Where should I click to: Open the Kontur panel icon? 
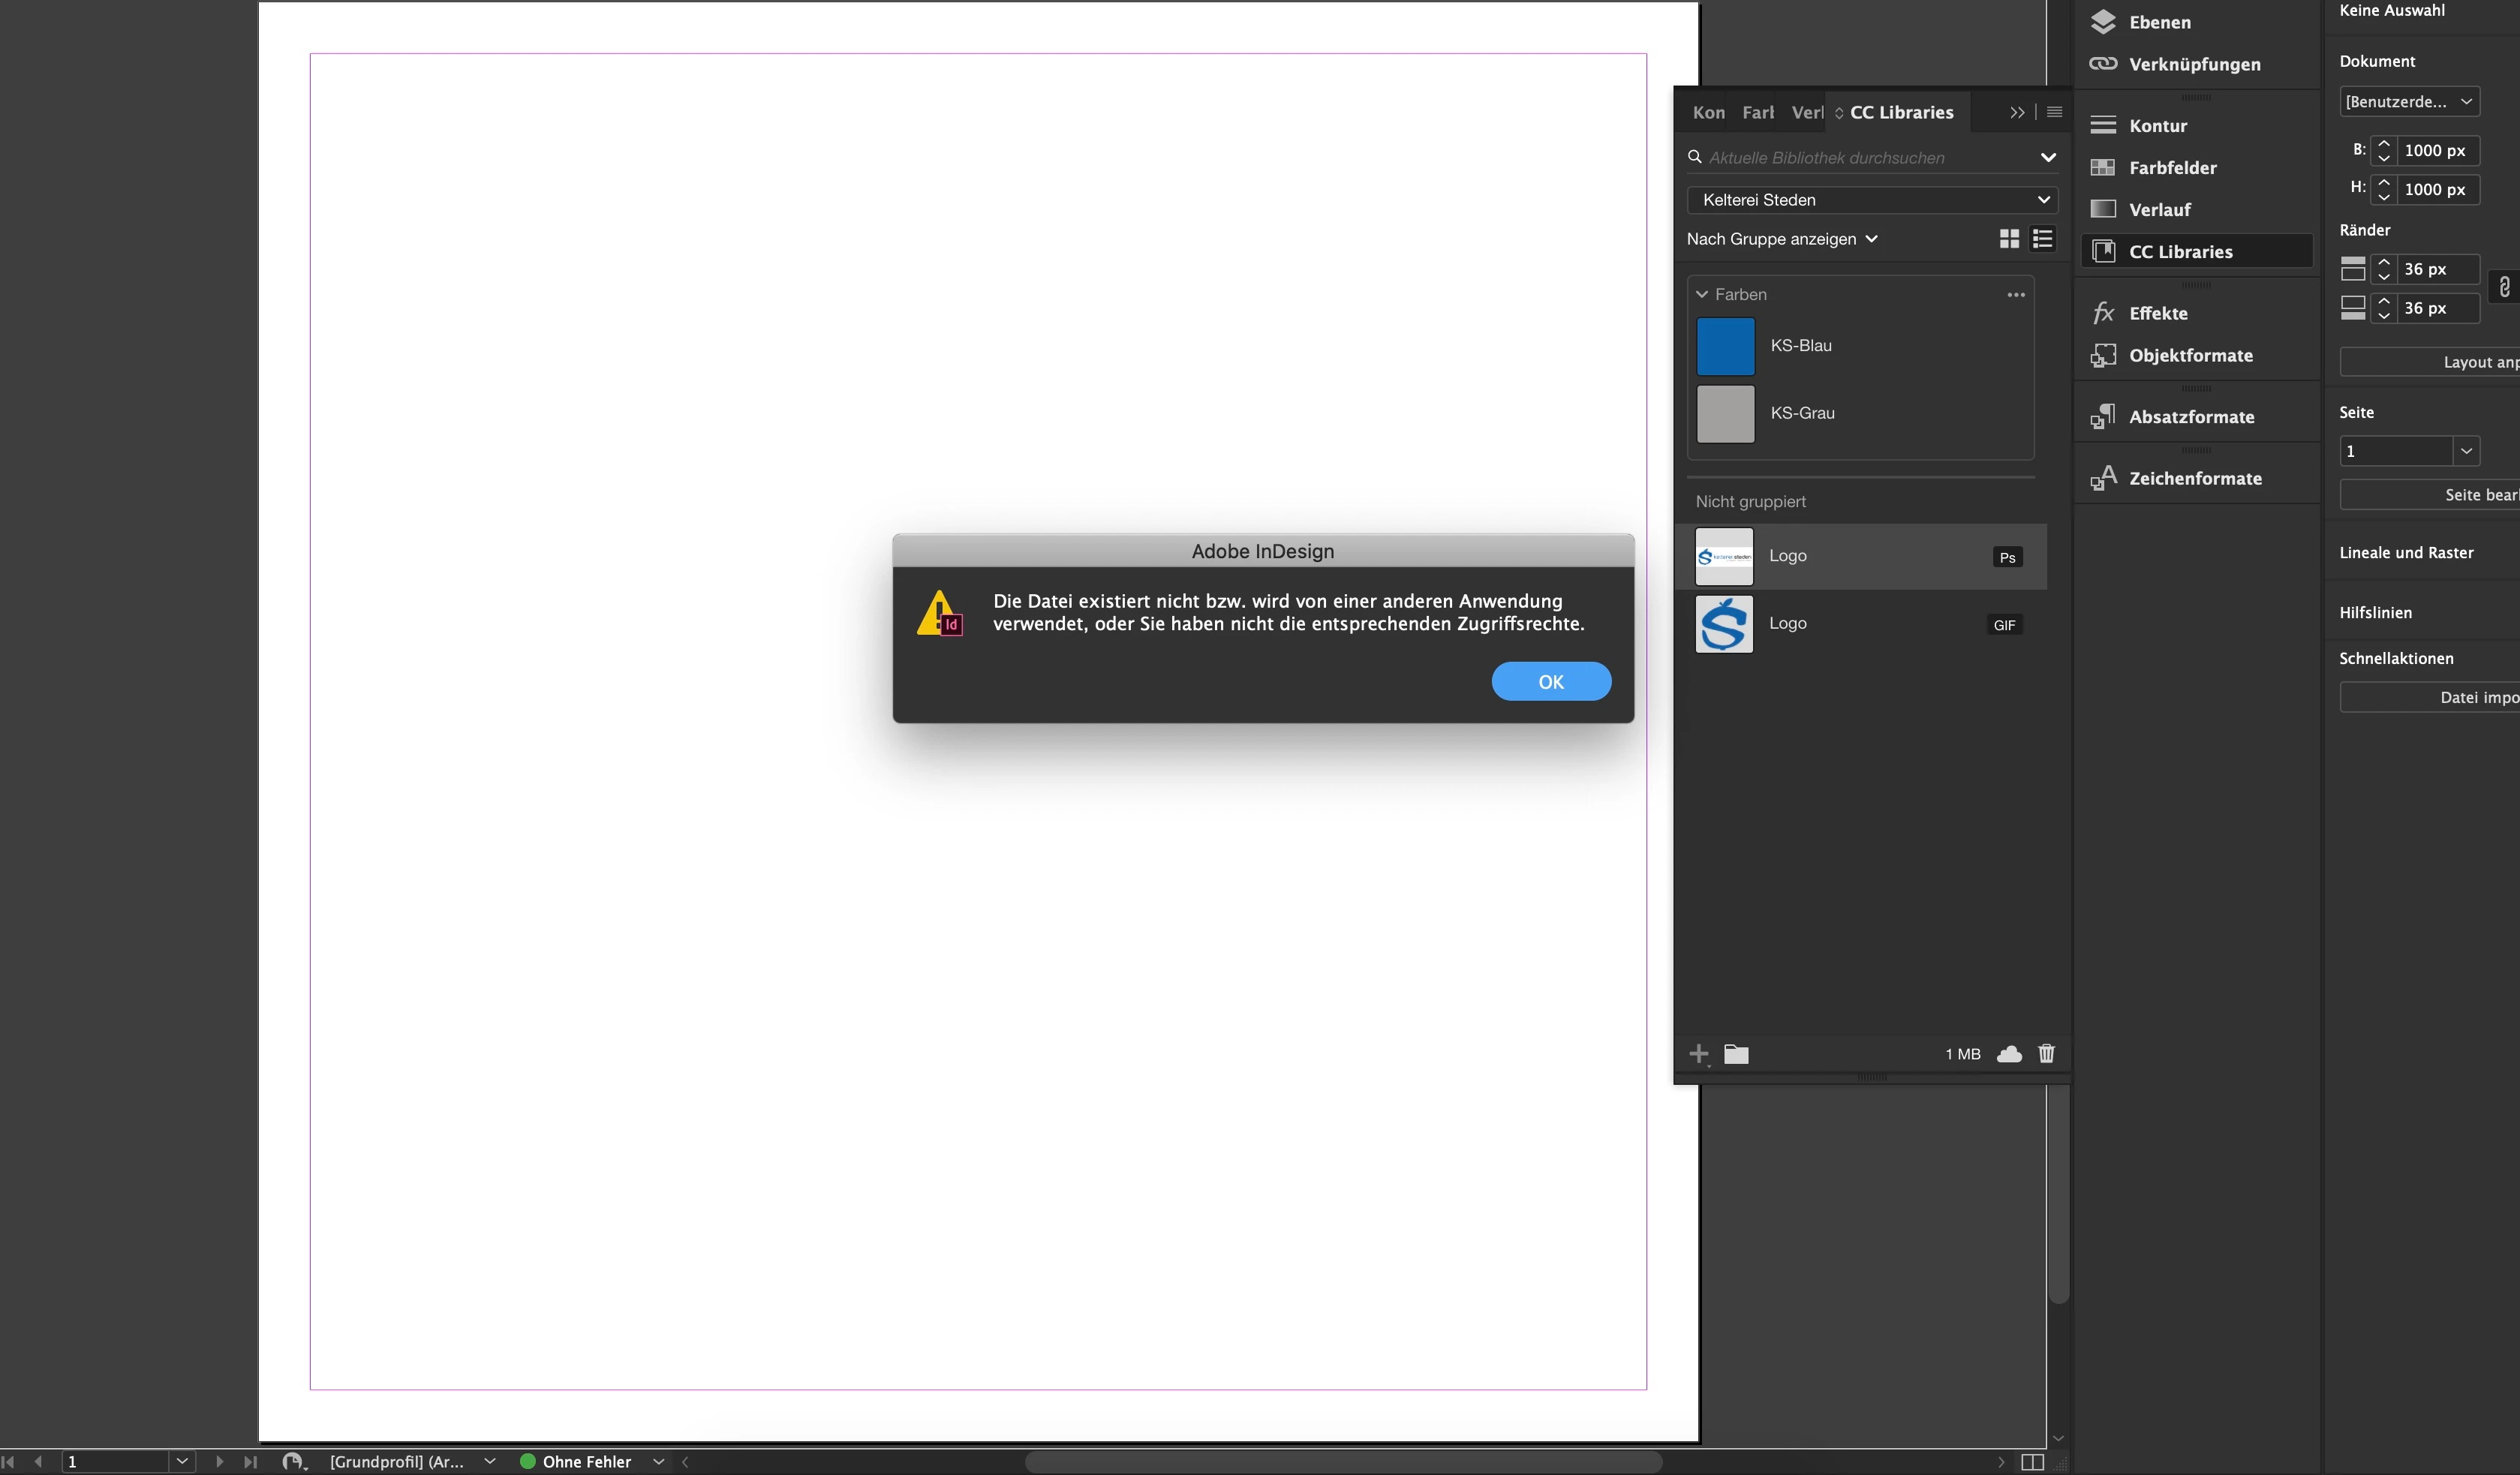click(x=2103, y=126)
